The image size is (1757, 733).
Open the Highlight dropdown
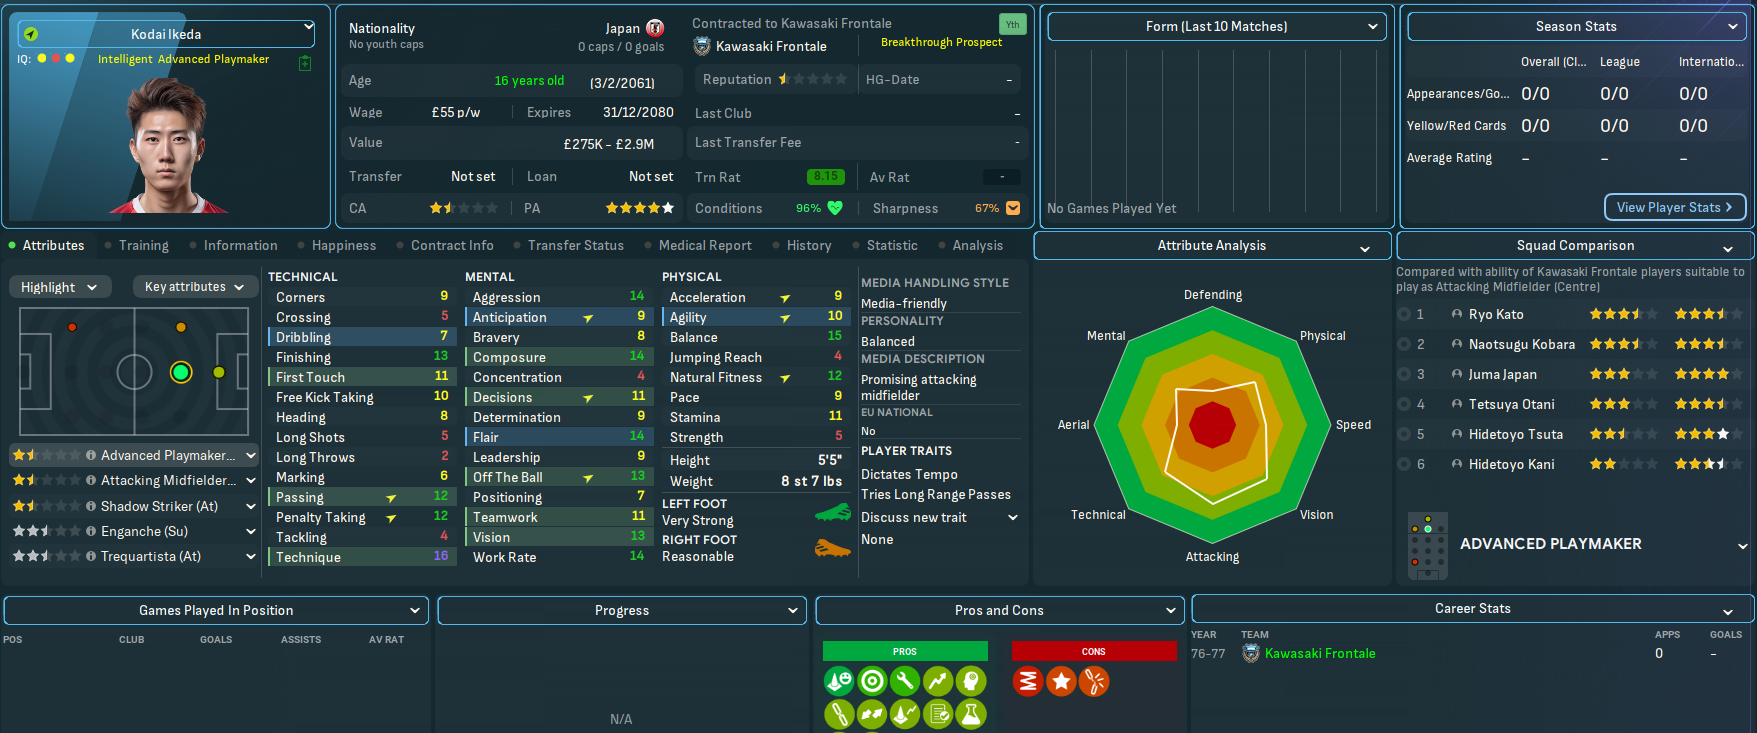(59, 287)
